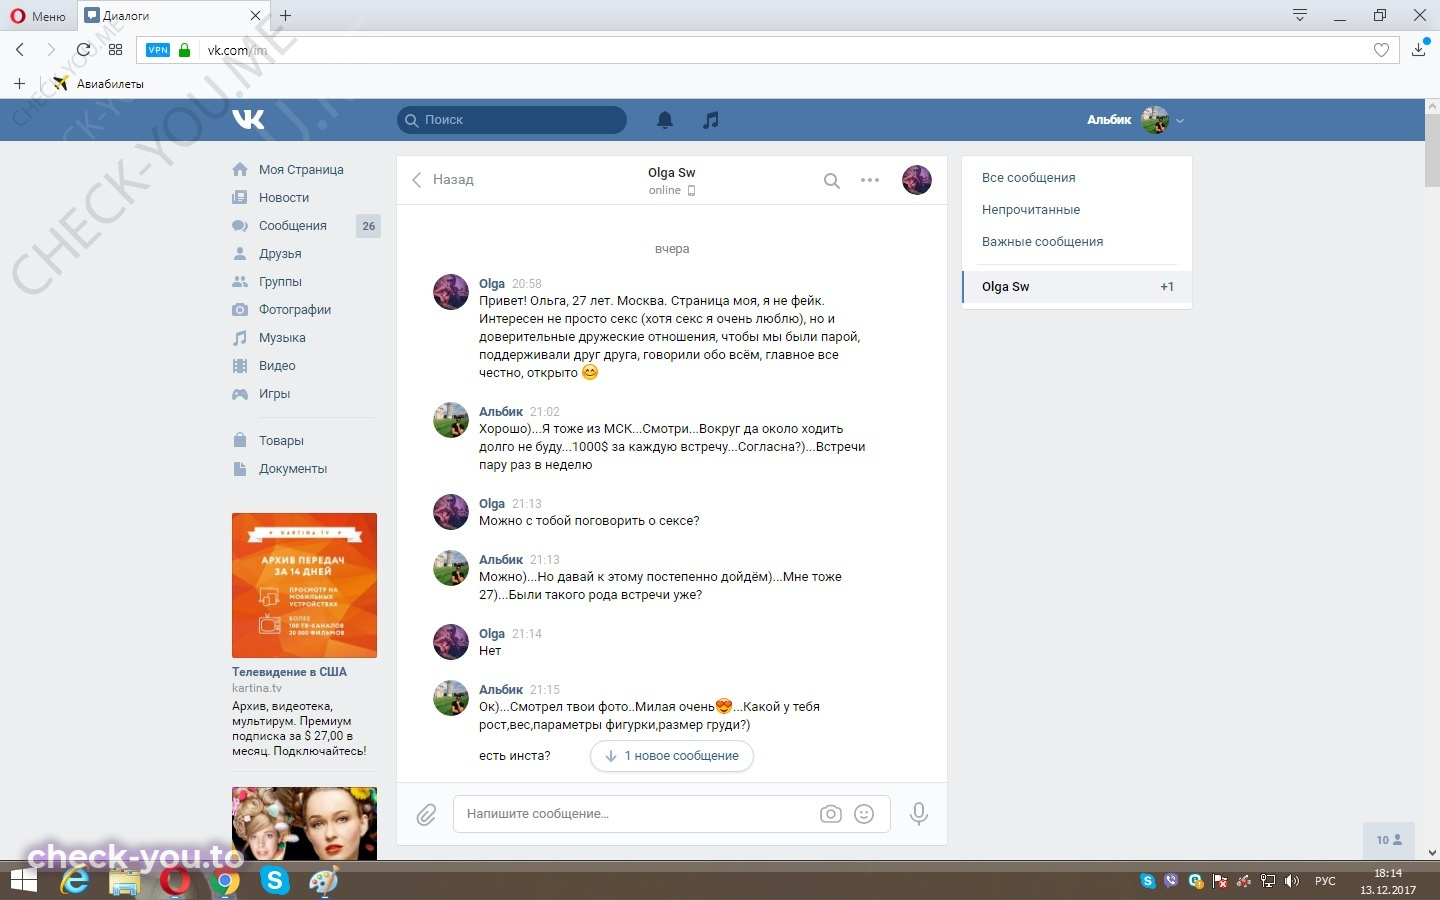Open the Opera Меню button
Screen dimensions: 1440x900
pos(39,16)
